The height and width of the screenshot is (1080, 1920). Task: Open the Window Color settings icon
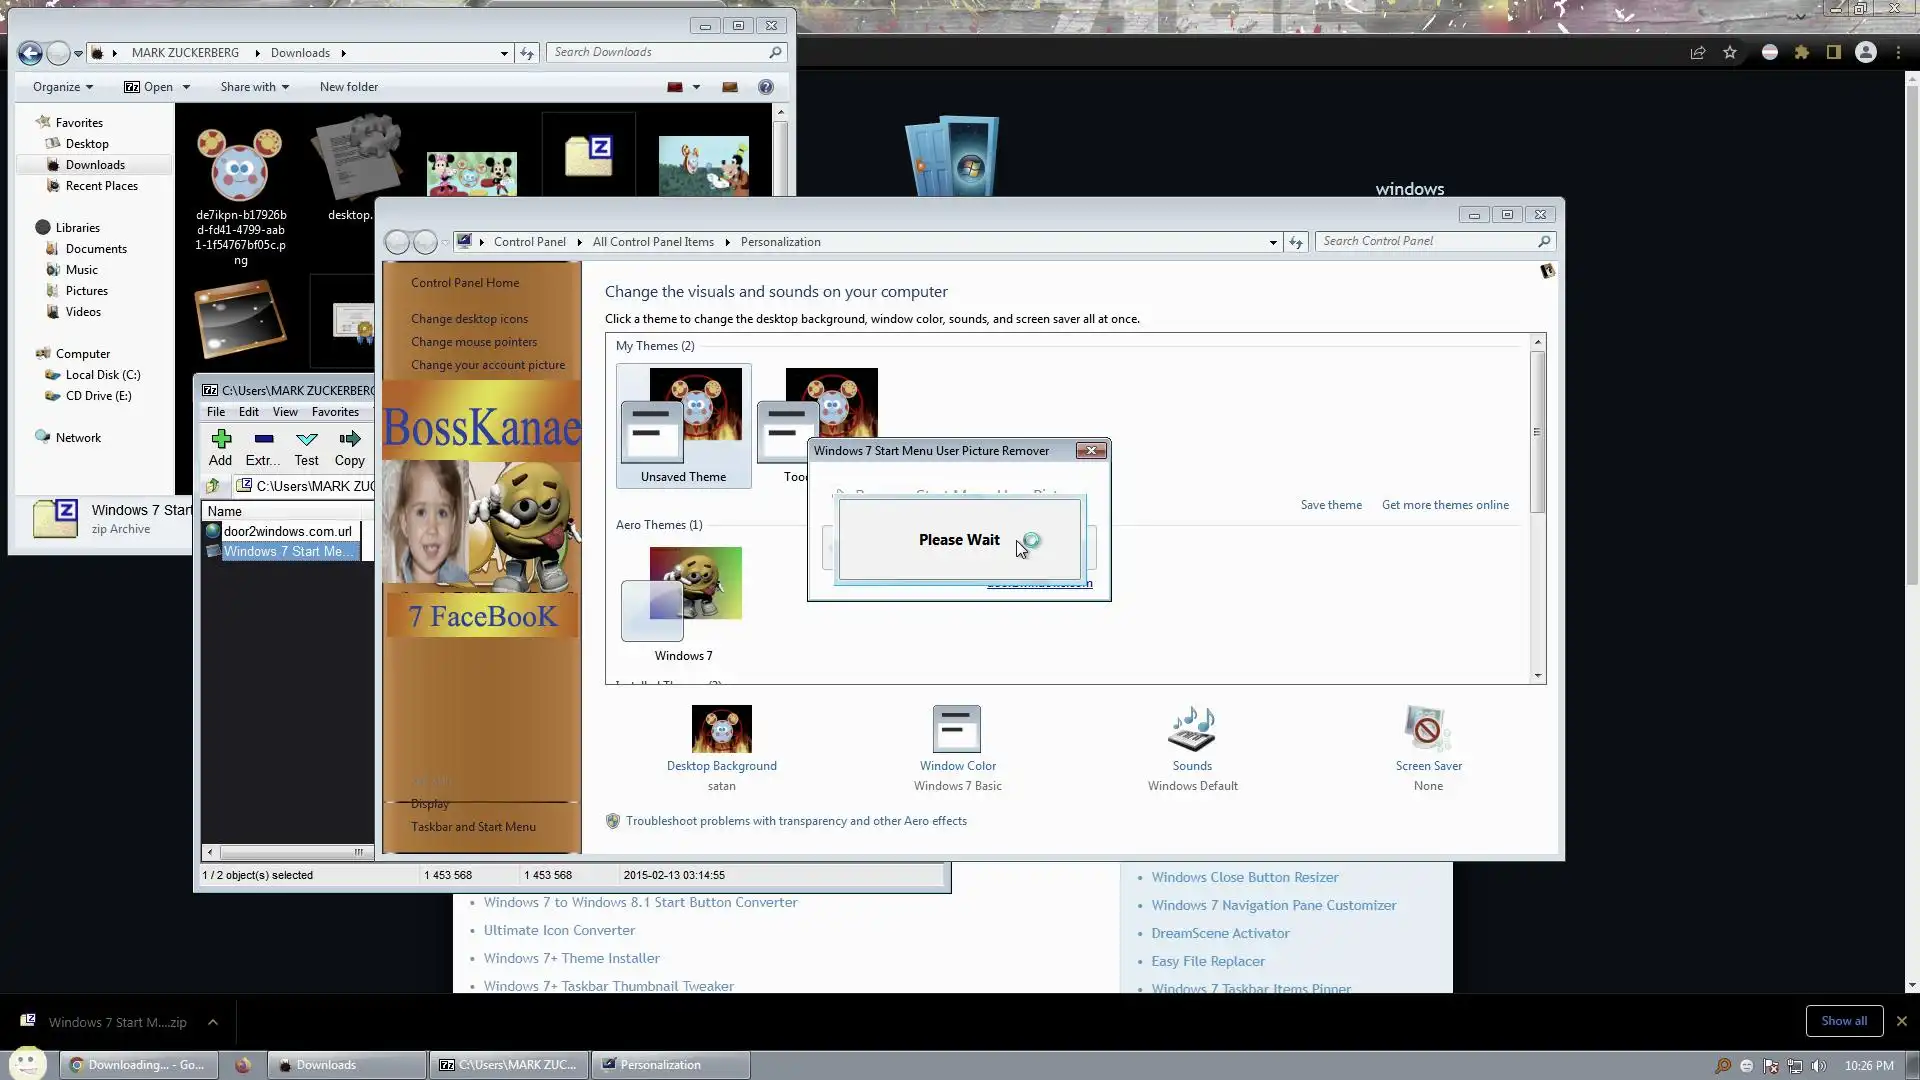point(957,730)
